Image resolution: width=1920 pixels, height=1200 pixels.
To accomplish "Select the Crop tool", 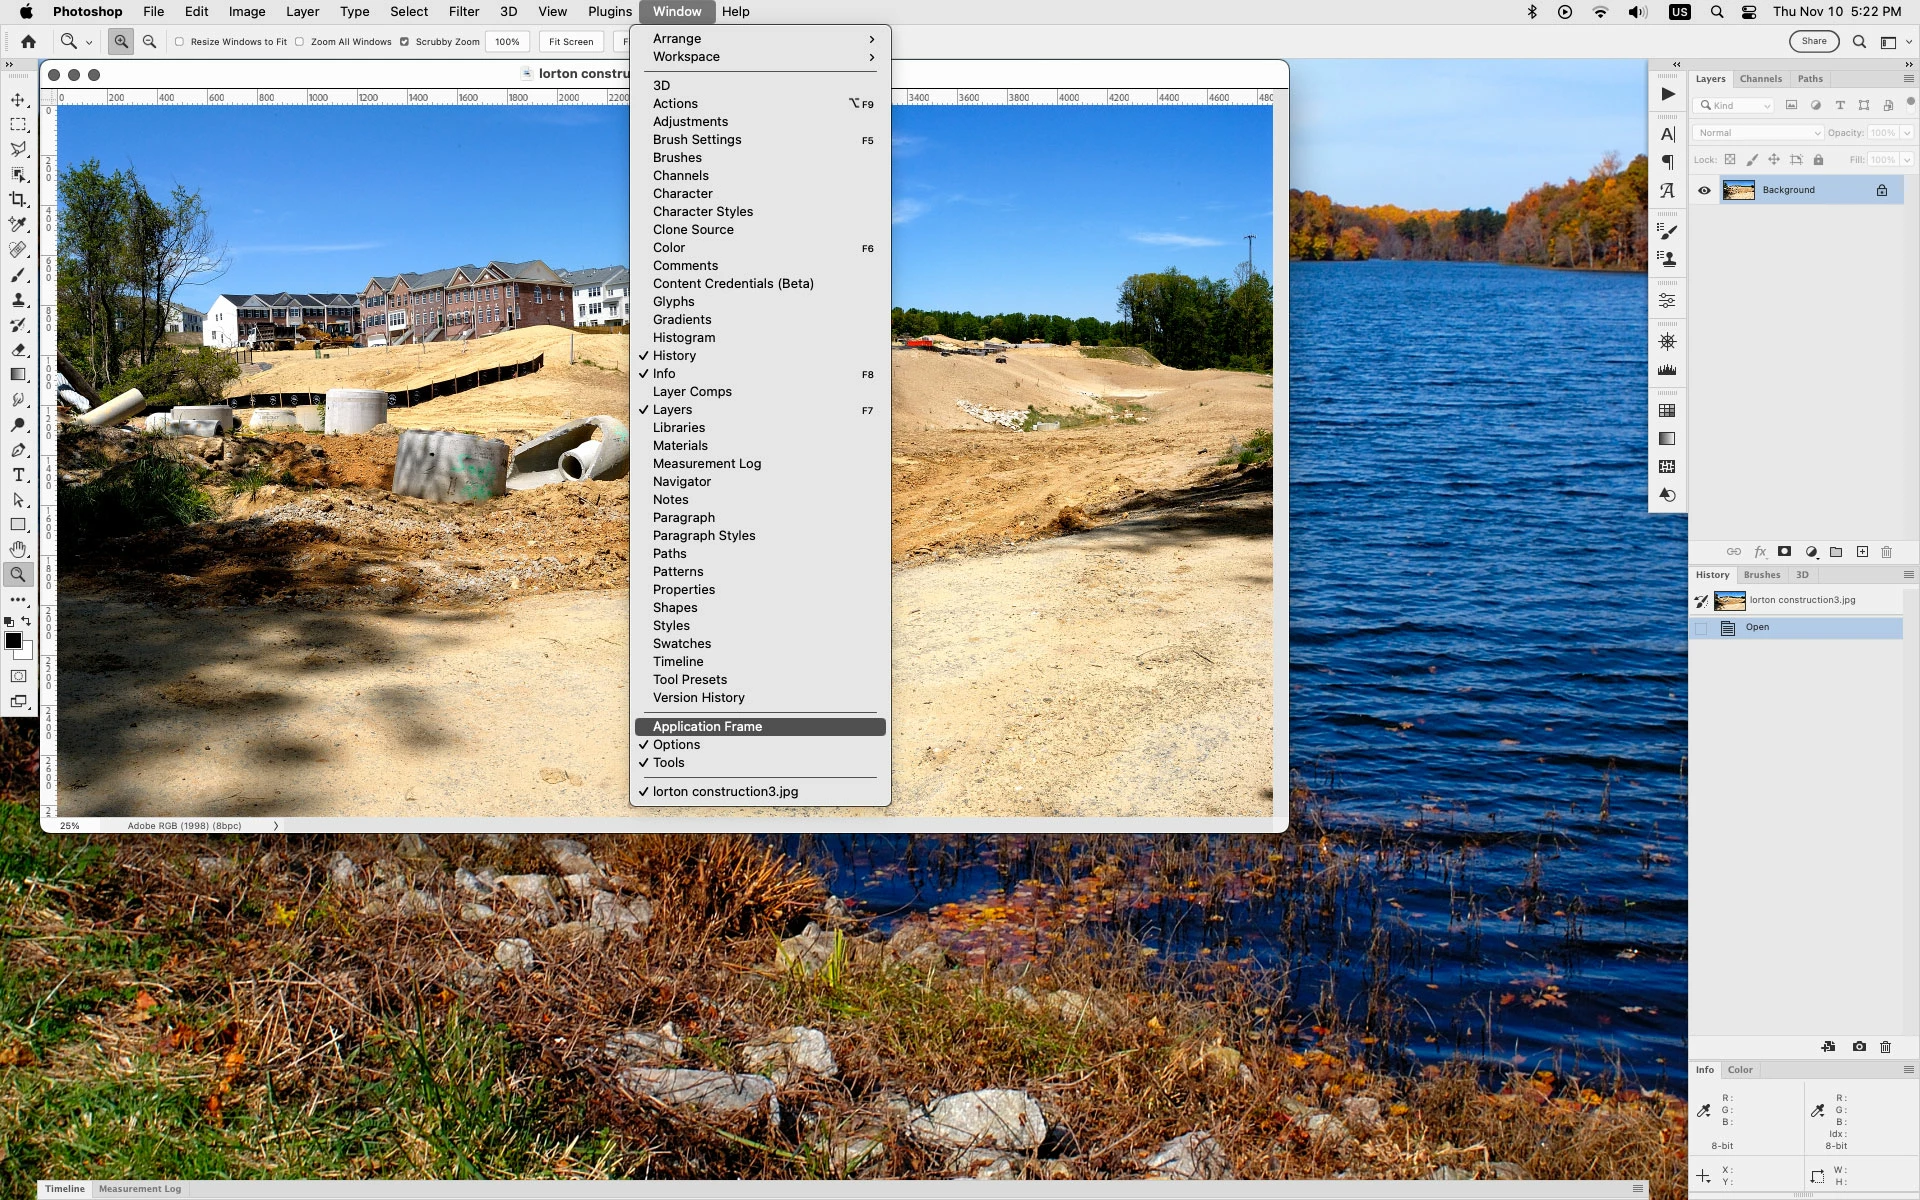I will pyautogui.click(x=18, y=200).
